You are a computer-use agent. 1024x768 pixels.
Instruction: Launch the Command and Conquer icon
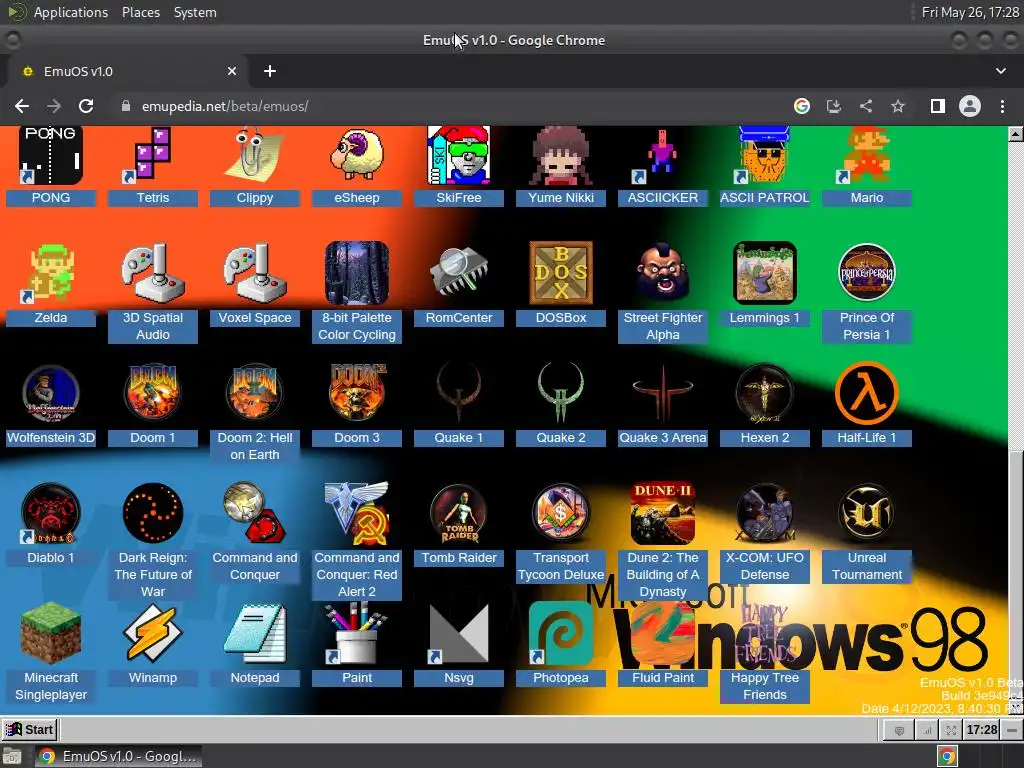click(x=255, y=513)
